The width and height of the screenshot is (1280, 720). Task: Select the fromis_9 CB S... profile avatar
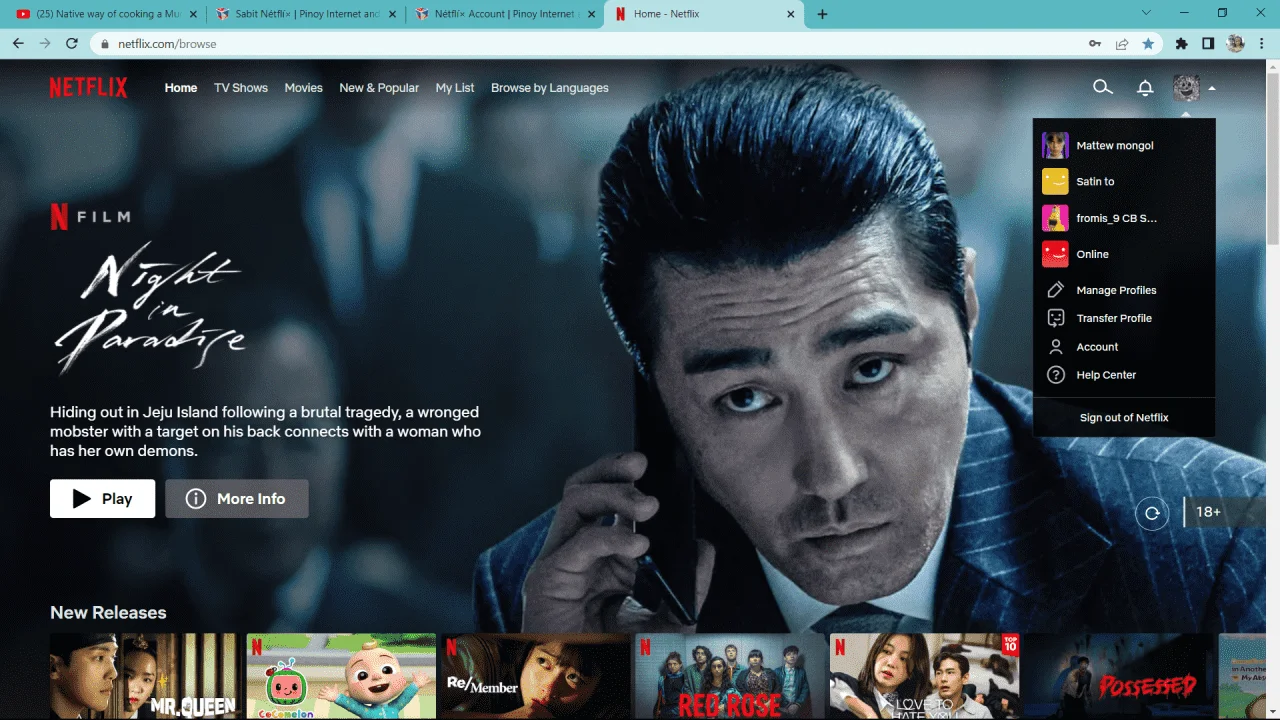1055,218
